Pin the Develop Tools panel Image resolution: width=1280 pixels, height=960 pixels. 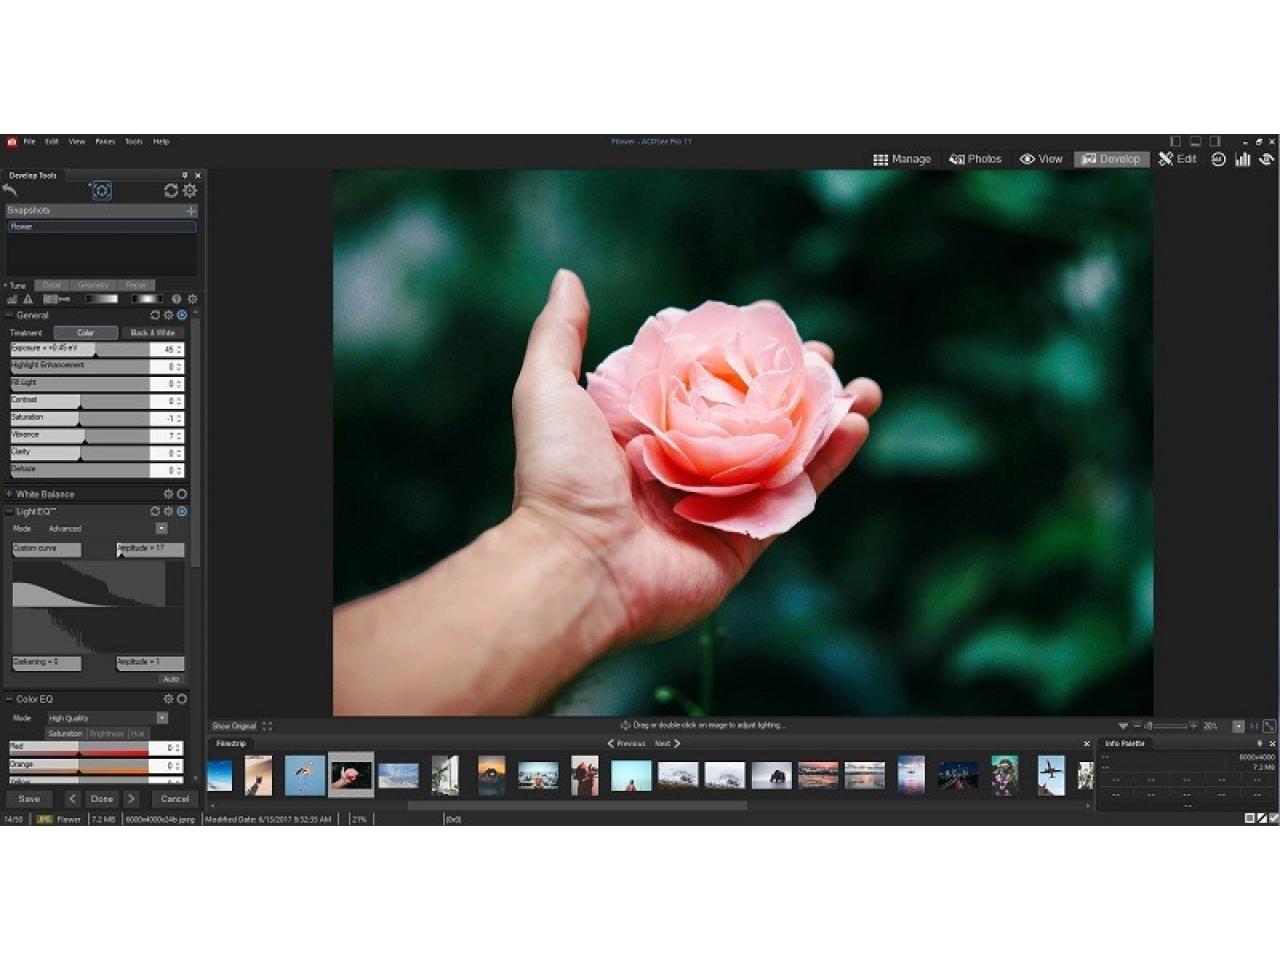tap(184, 175)
